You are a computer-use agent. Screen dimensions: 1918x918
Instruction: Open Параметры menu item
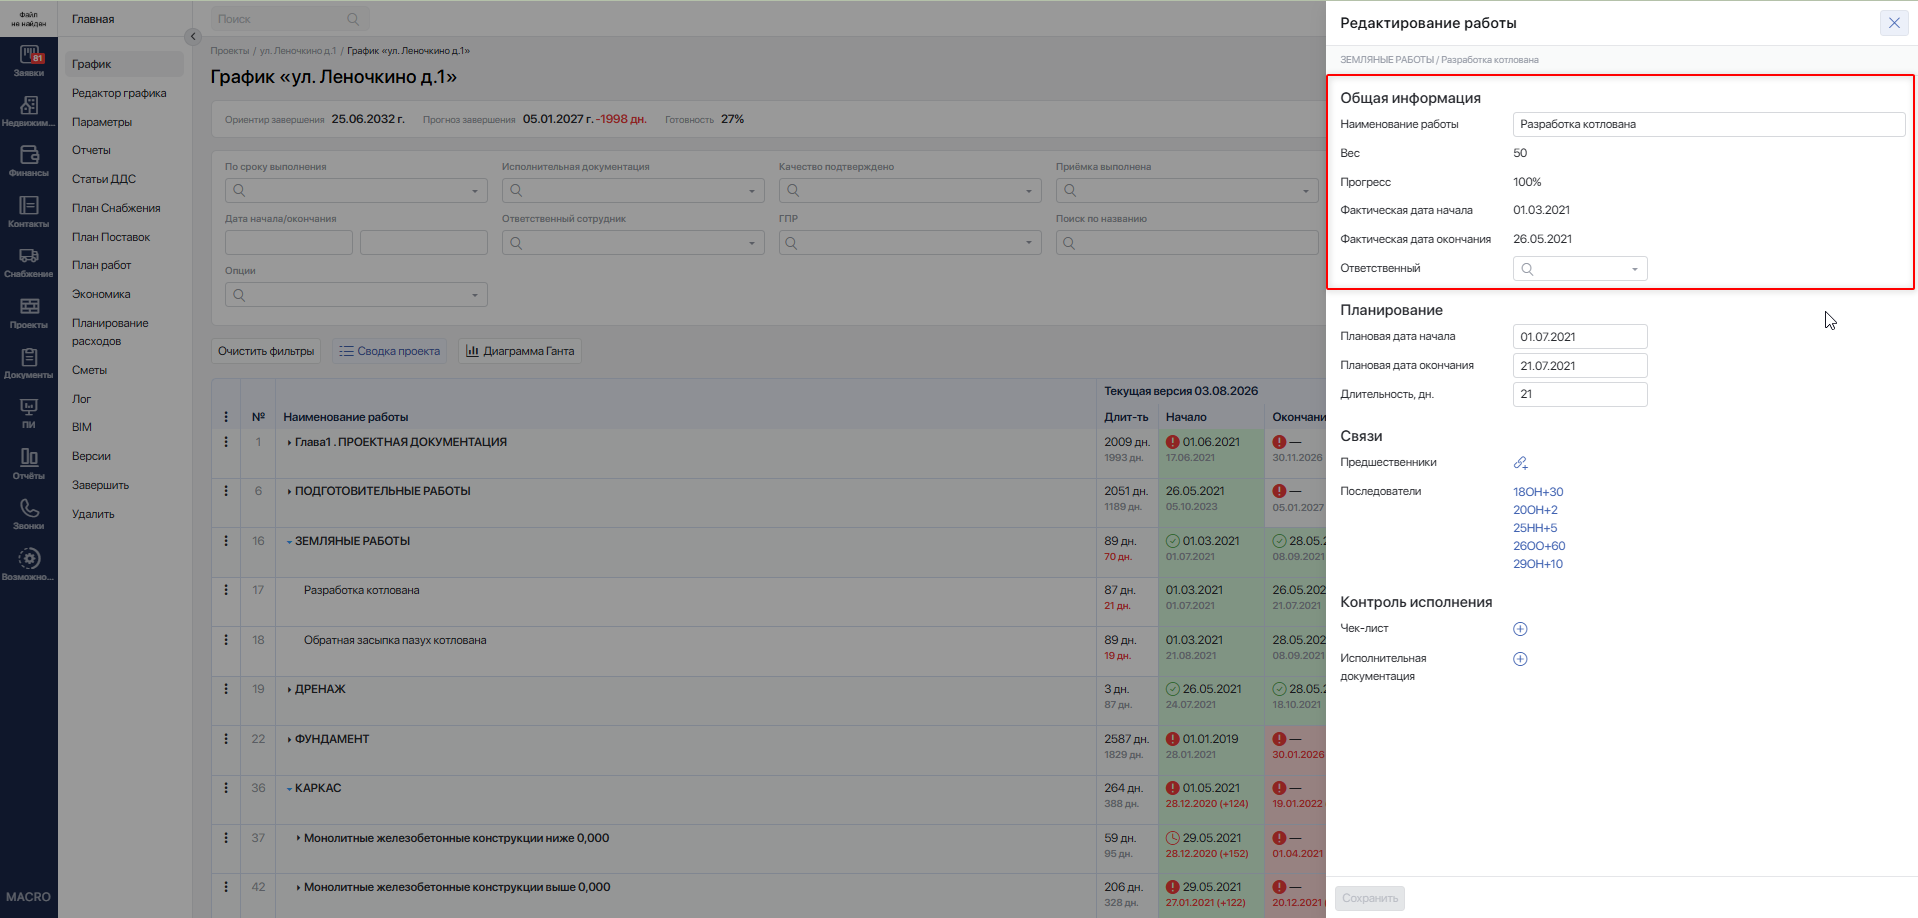(x=102, y=122)
